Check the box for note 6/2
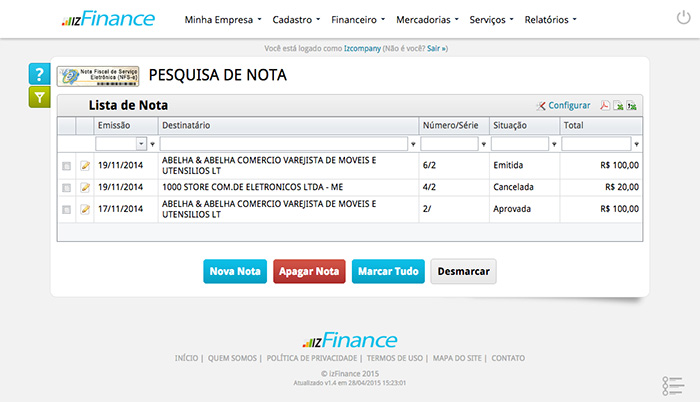The height and width of the screenshot is (402, 700). pyautogui.click(x=67, y=166)
